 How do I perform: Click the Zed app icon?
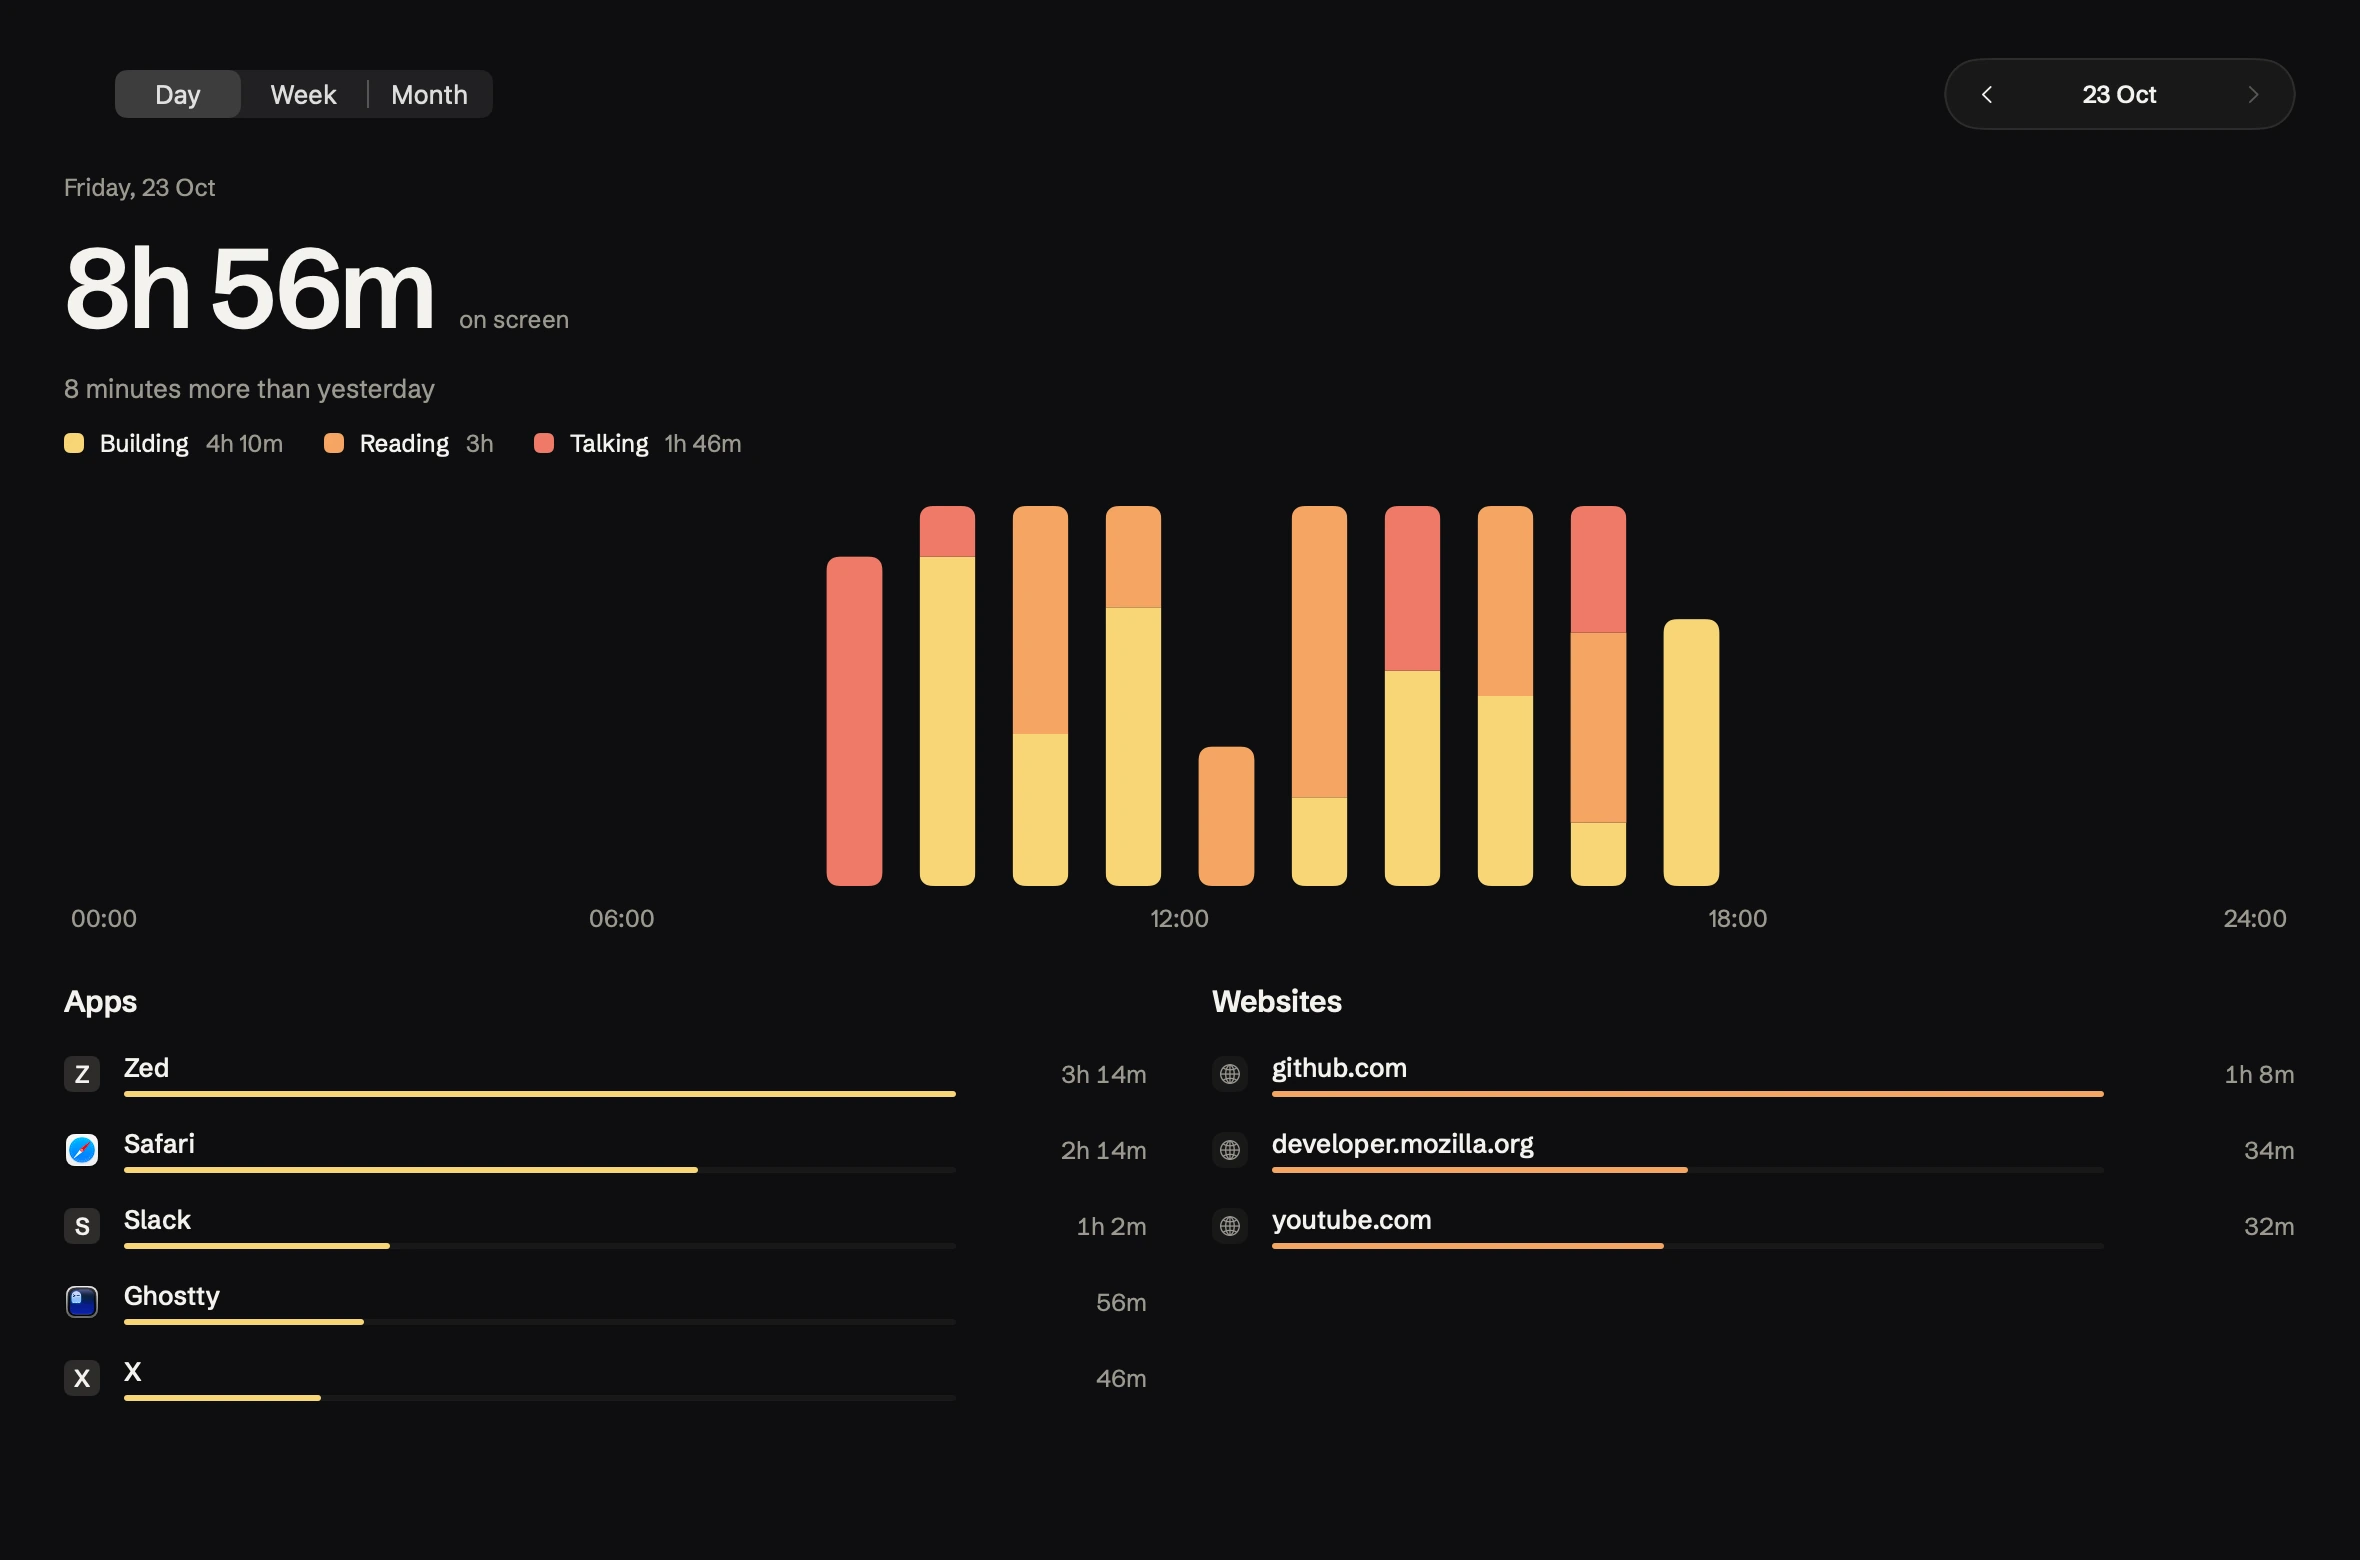[x=82, y=1074]
